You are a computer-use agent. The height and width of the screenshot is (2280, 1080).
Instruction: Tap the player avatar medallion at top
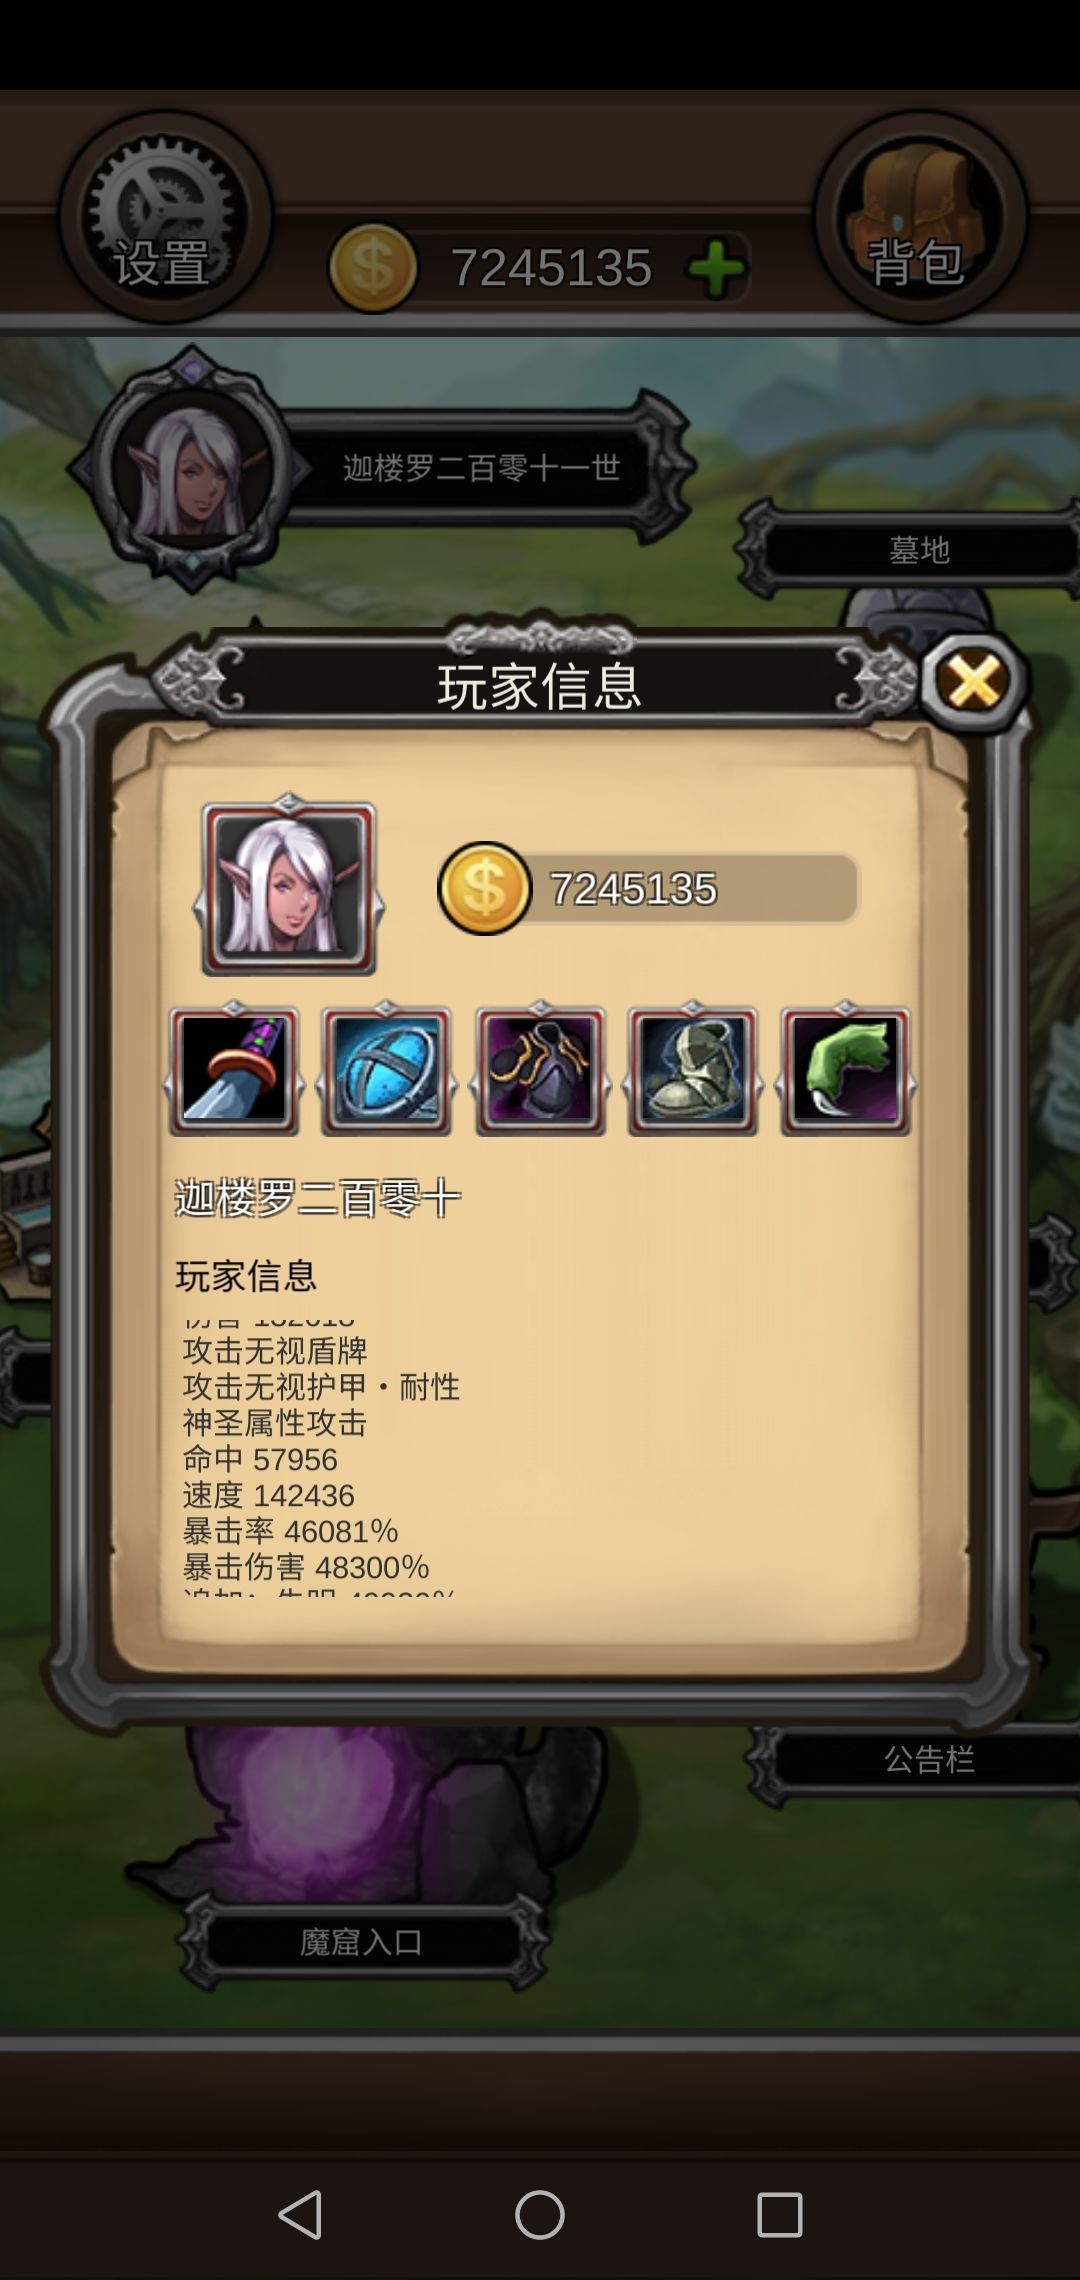coord(191,468)
